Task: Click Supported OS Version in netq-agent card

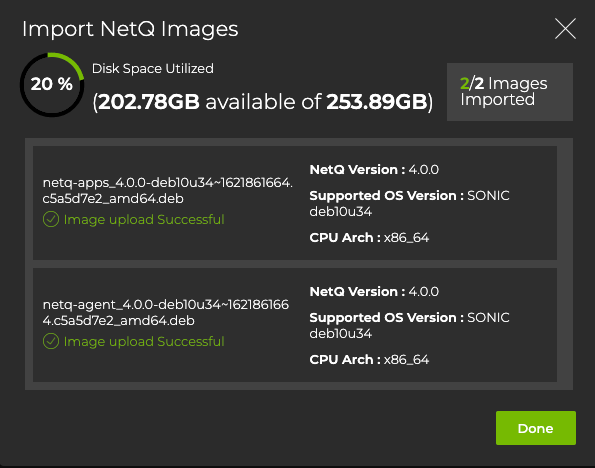Action: point(409,325)
